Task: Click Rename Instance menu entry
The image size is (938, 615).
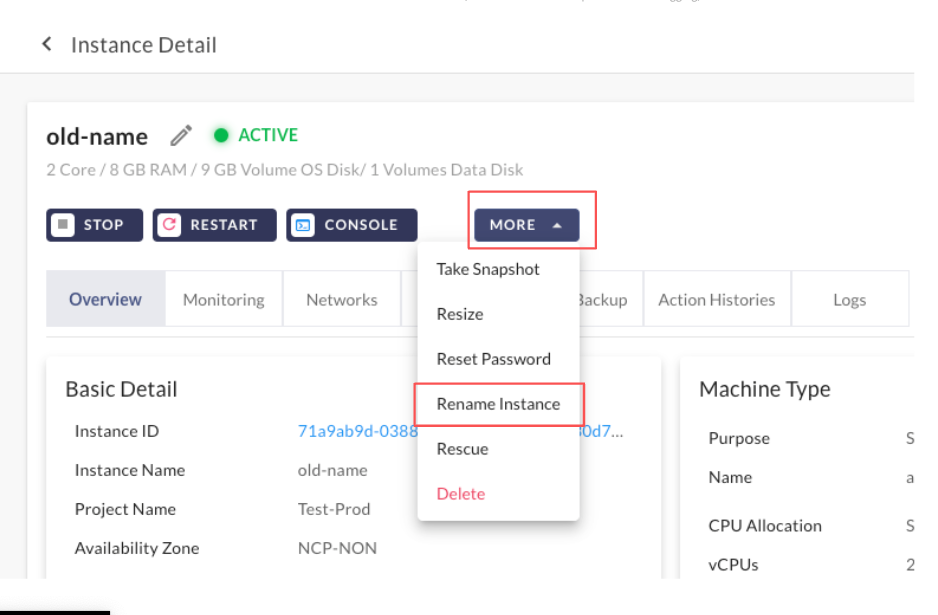Action: 498,404
